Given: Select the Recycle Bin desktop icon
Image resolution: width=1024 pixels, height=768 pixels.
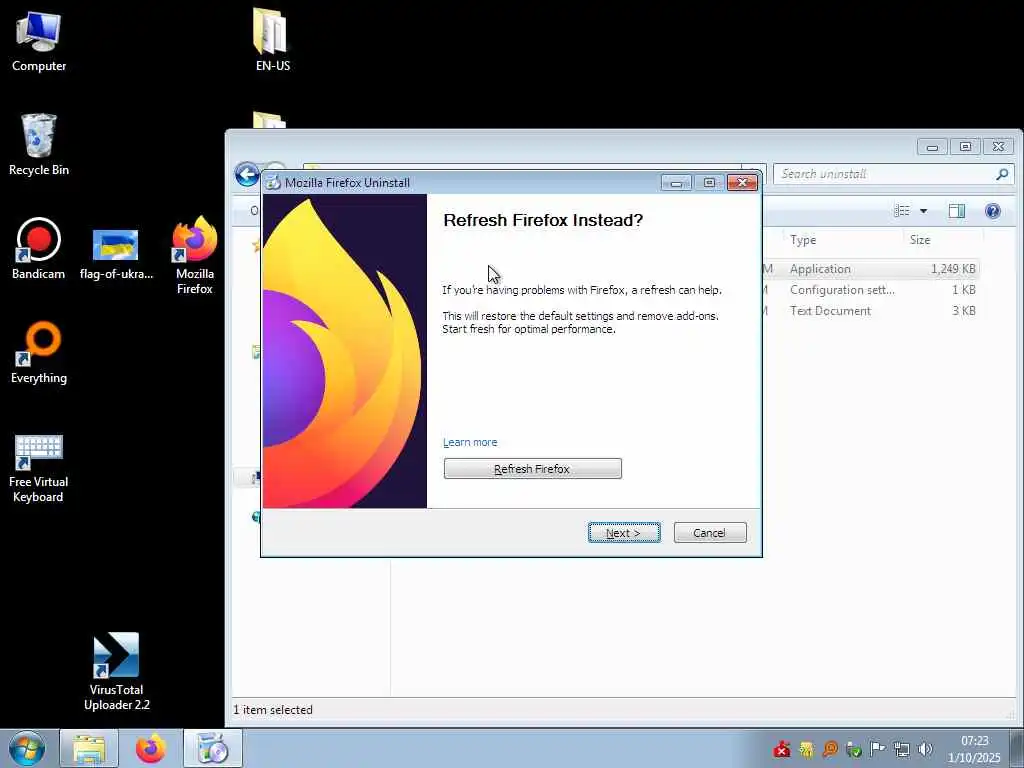Looking at the screenshot, I should [x=39, y=145].
